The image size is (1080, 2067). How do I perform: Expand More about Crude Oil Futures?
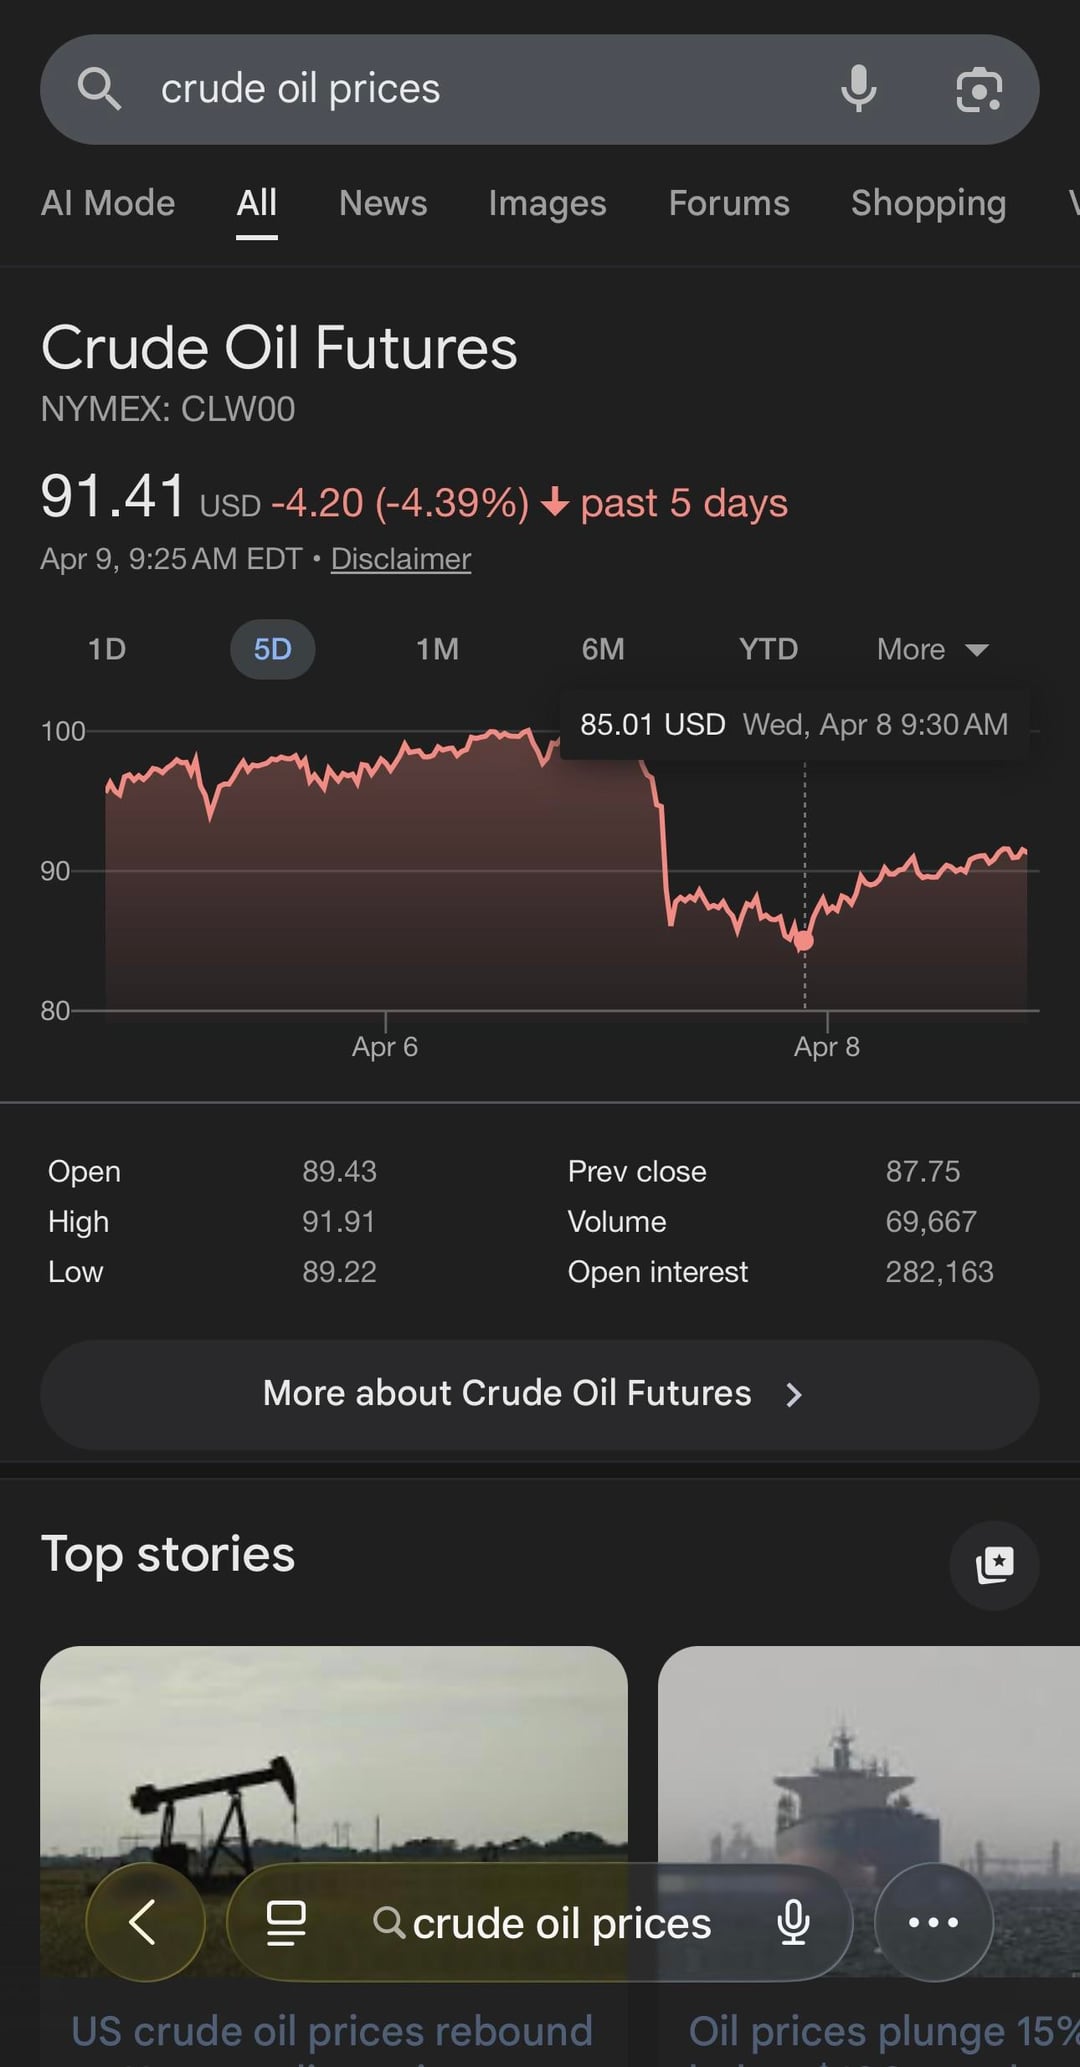click(539, 1394)
